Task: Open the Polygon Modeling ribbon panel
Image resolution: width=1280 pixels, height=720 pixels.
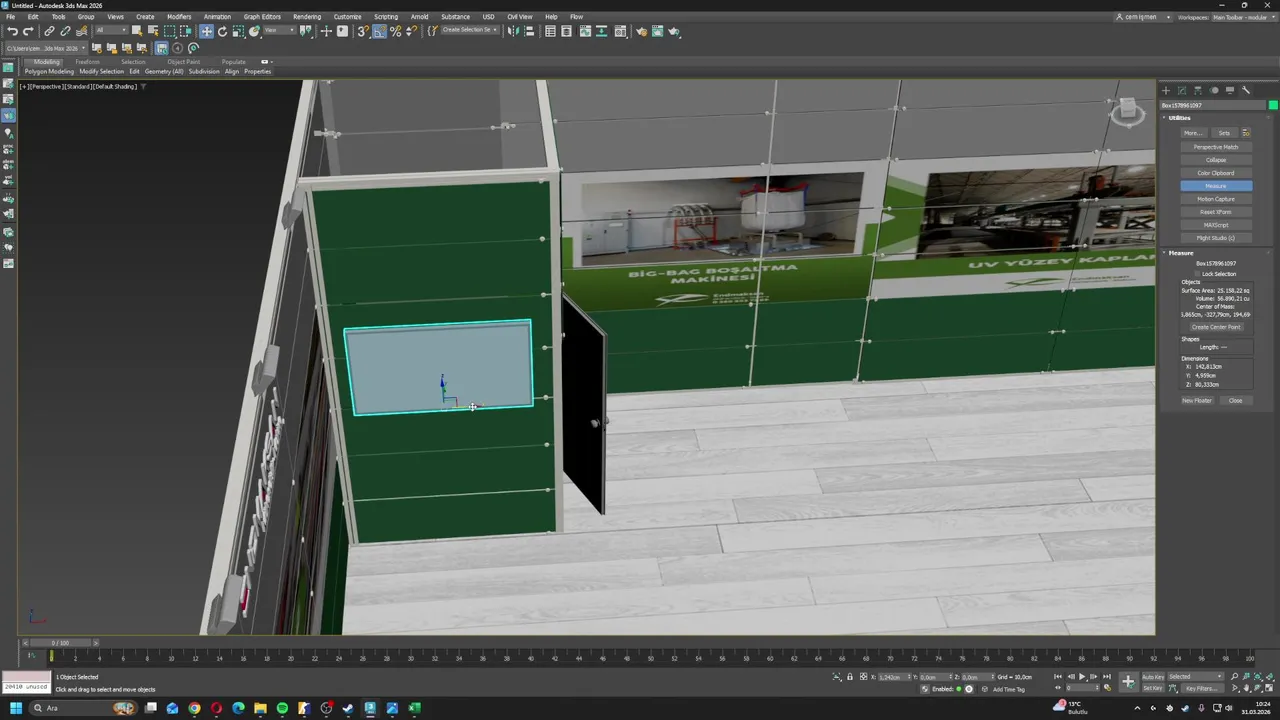Action: (x=49, y=72)
